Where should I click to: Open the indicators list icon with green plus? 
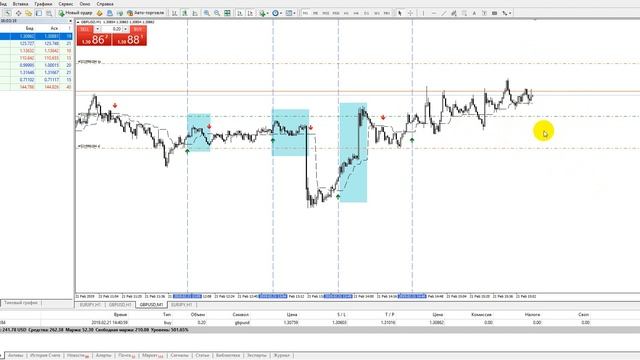click(x=262, y=13)
